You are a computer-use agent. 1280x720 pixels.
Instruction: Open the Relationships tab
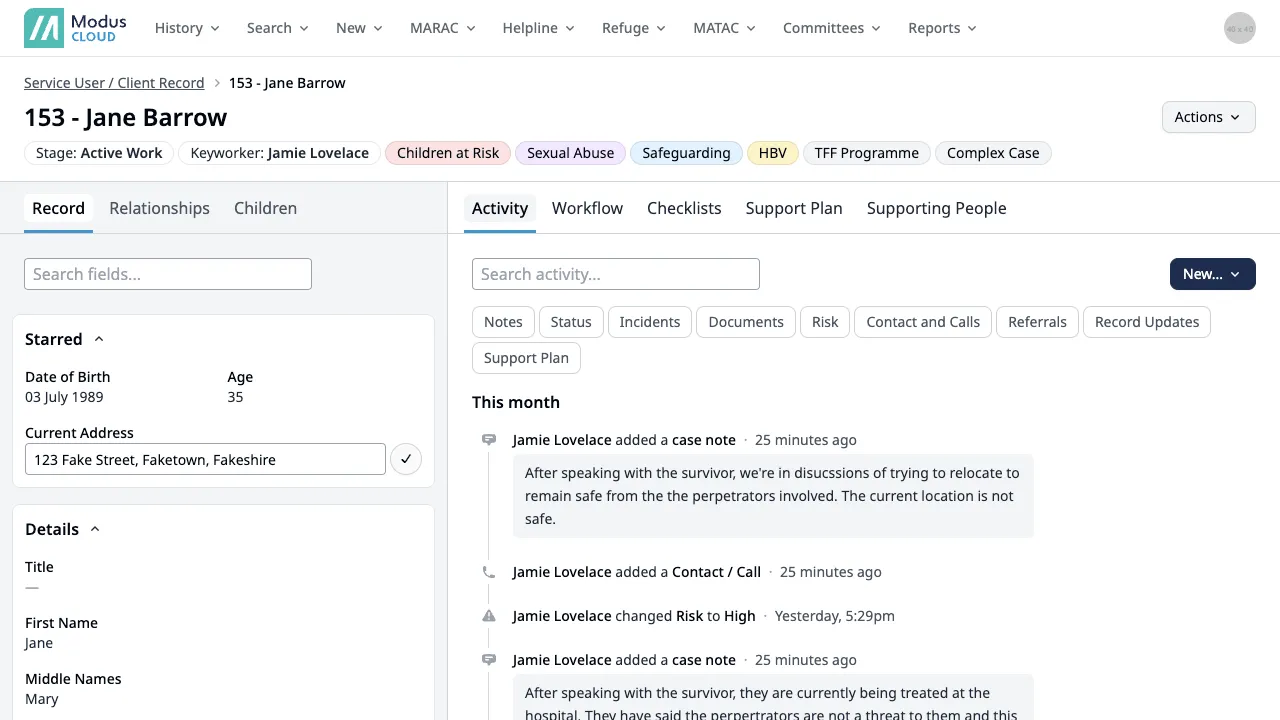(x=159, y=208)
